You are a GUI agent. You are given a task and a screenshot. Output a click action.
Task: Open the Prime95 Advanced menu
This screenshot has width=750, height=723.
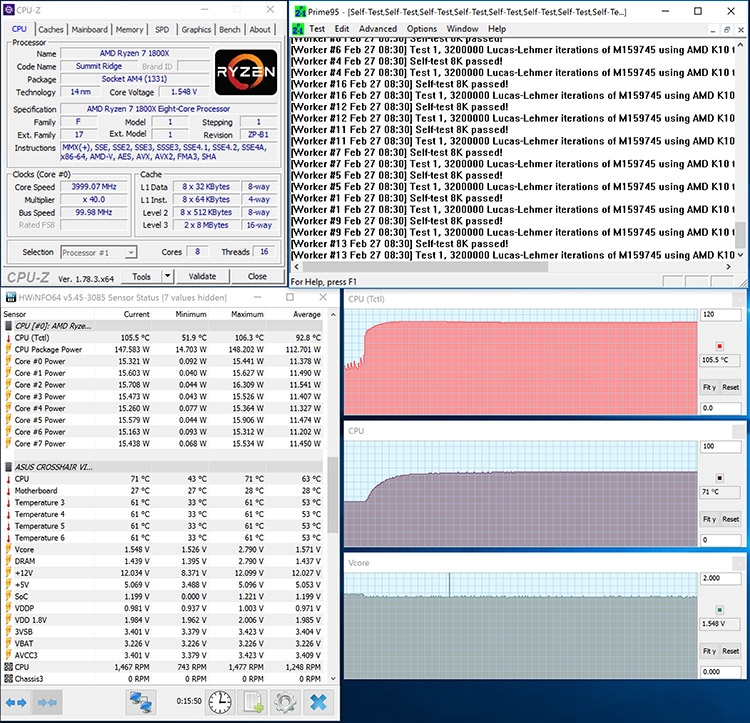pos(378,29)
